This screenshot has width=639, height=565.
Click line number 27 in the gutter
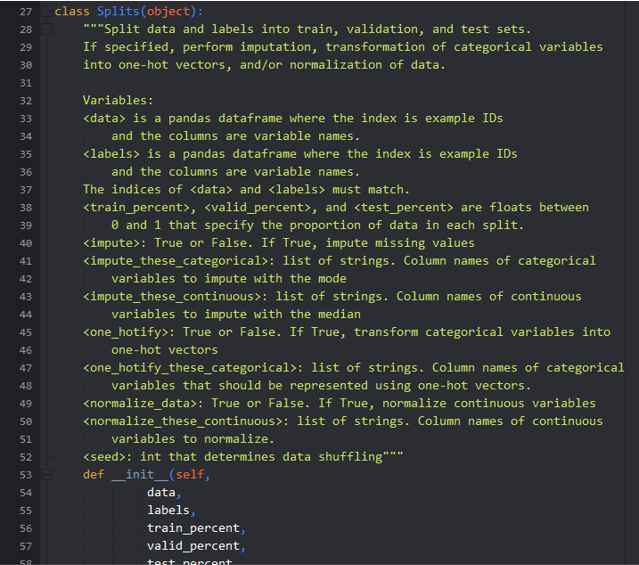click(26, 11)
